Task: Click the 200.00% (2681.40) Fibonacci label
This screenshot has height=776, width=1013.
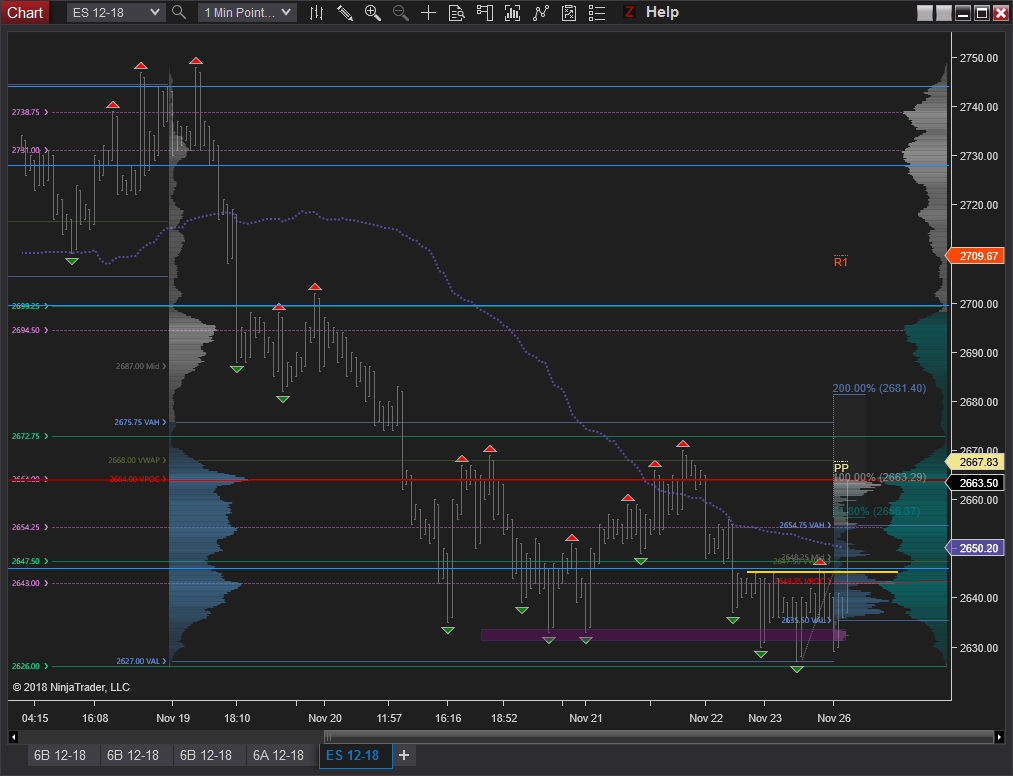Action: coord(879,388)
